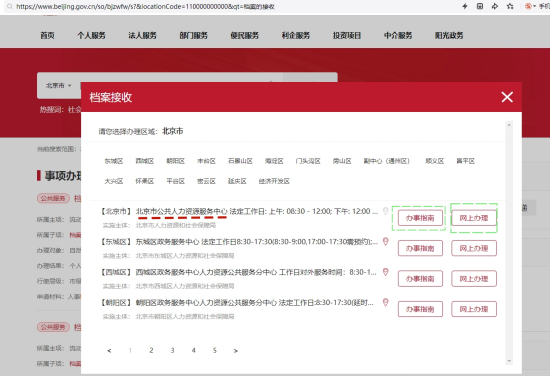Open 部门服务 in the navigation bar
This screenshot has width=550, height=376.
click(x=193, y=35)
